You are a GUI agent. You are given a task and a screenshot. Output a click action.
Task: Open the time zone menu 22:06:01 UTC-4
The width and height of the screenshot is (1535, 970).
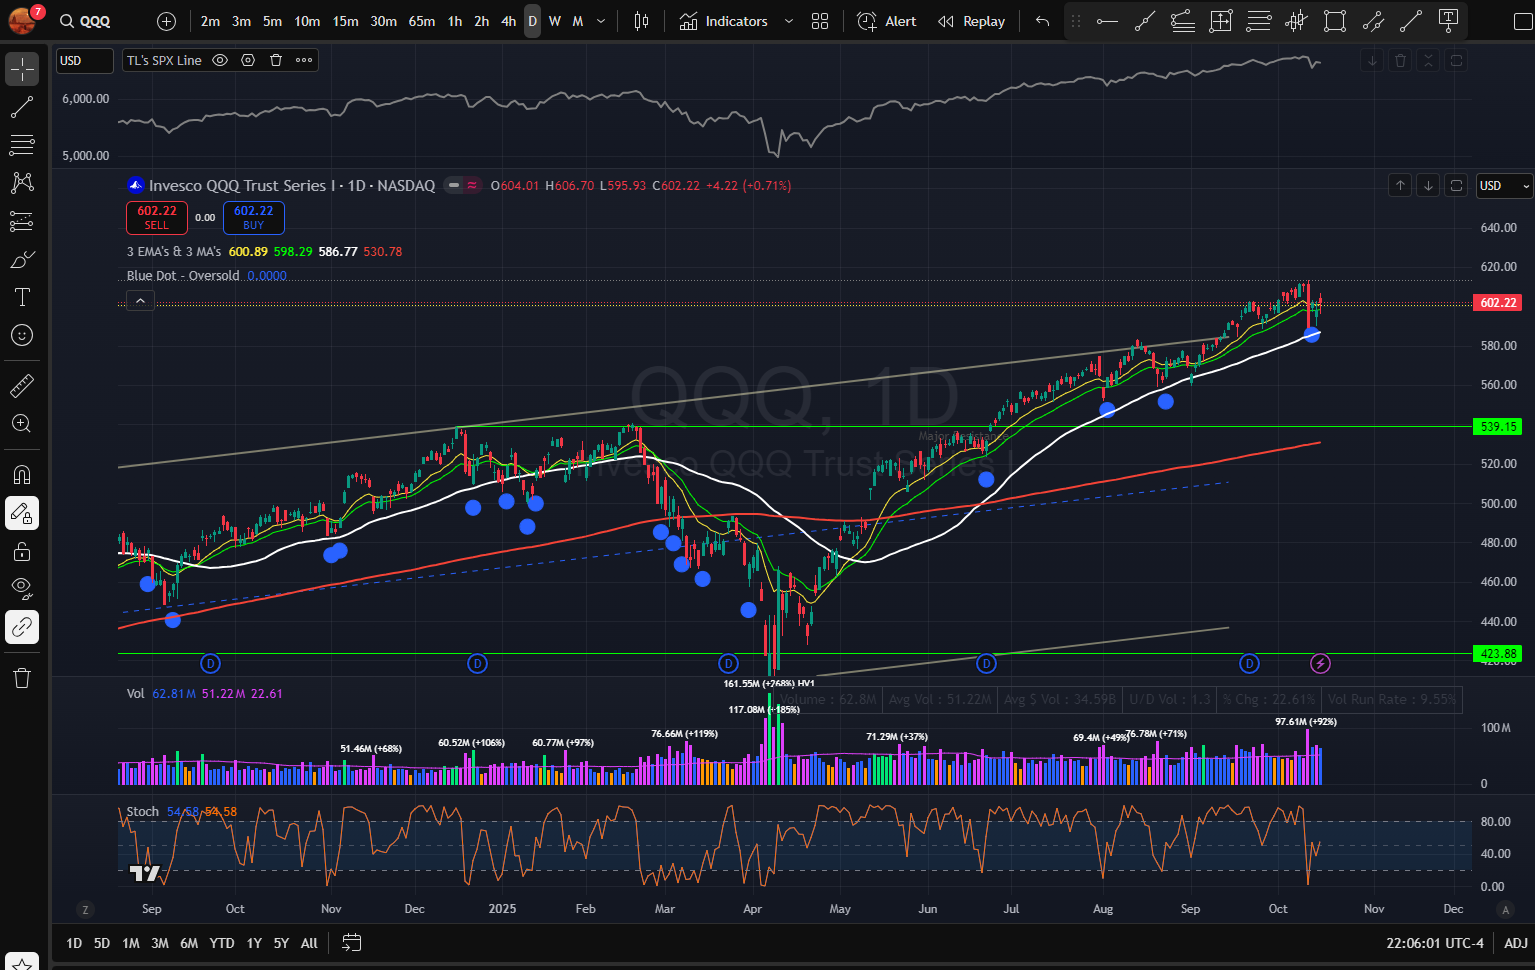[1435, 943]
